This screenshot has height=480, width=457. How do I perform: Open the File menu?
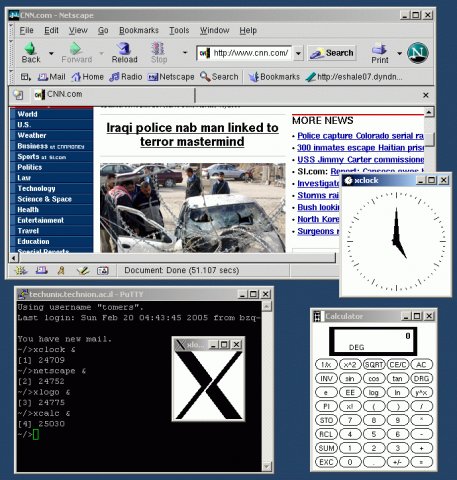[x=26, y=30]
